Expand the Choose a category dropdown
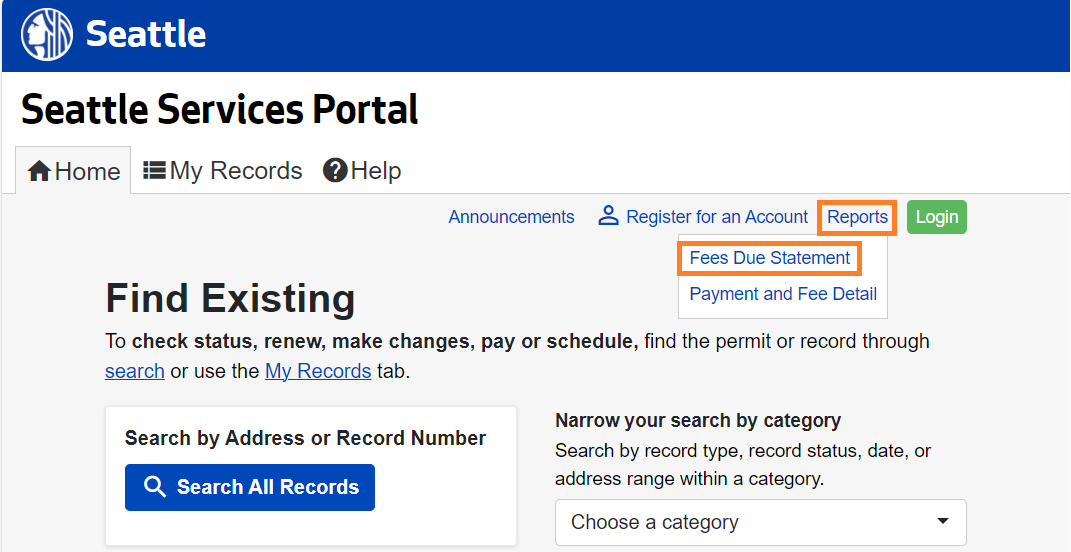Image resolution: width=1071 pixels, height=552 pixels. pyautogui.click(x=760, y=522)
